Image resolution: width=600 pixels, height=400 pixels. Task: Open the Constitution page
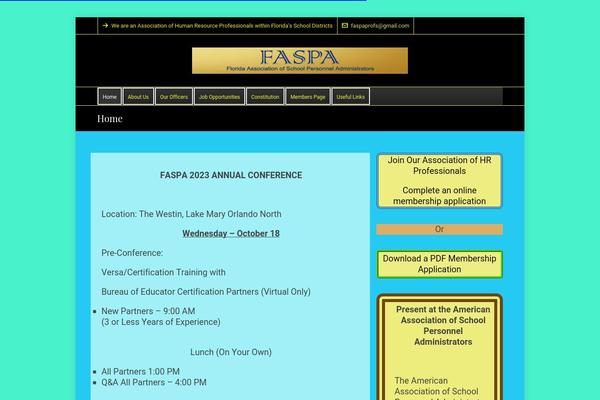pos(265,97)
